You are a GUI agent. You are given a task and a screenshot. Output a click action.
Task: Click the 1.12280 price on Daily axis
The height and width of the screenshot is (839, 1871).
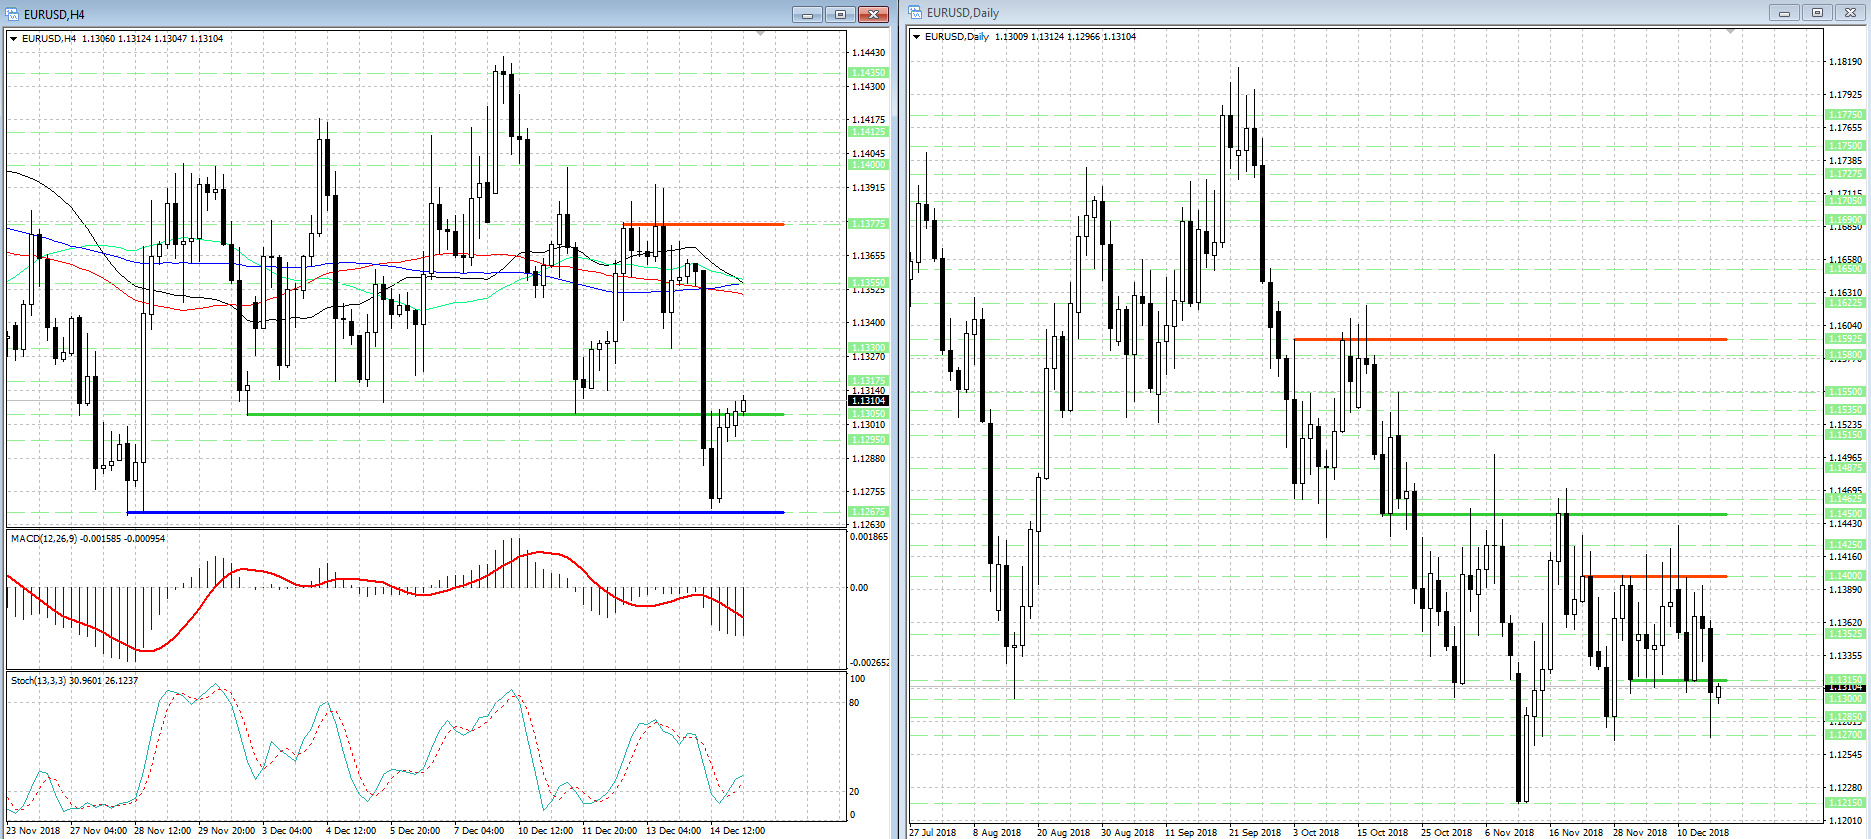point(1845,788)
